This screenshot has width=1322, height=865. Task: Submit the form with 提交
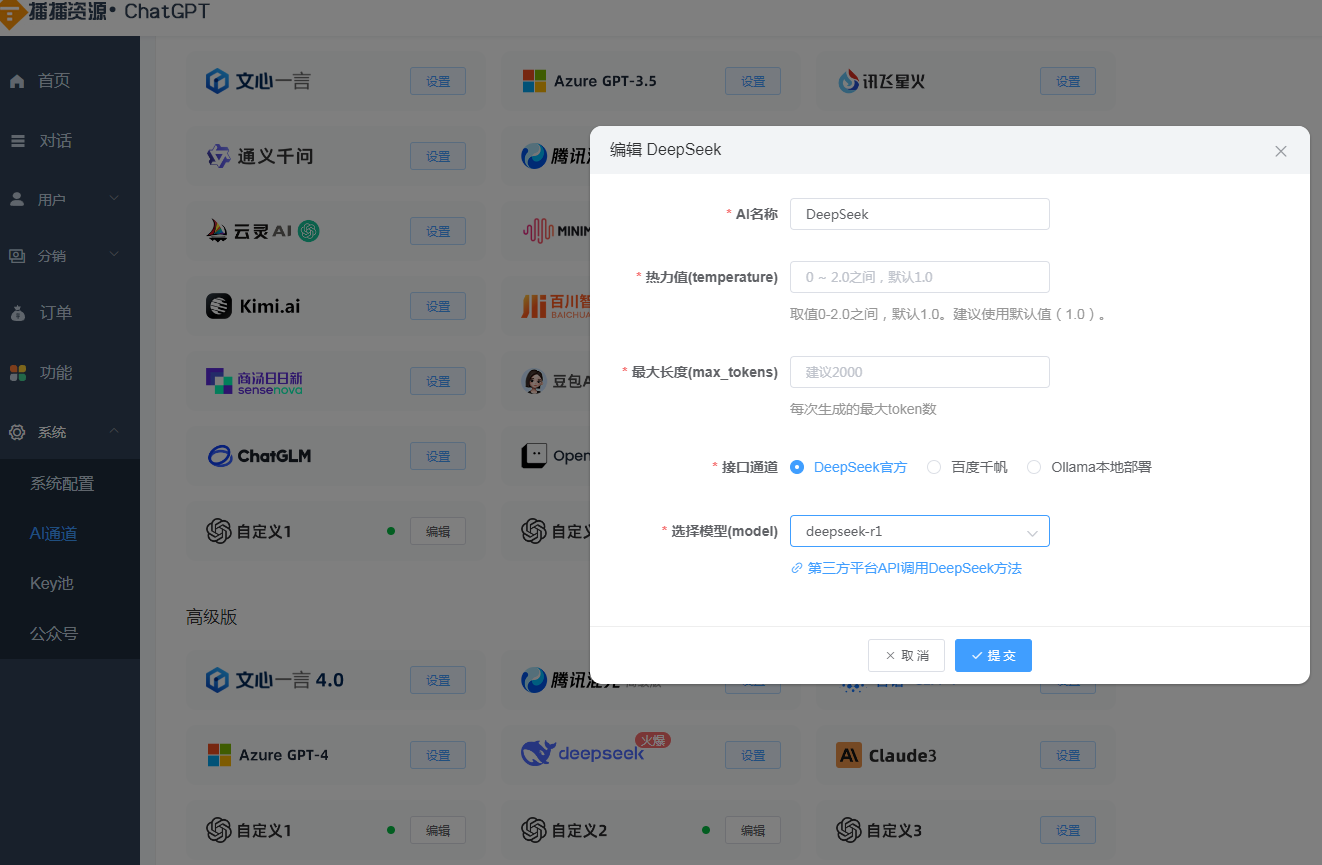(x=993, y=656)
